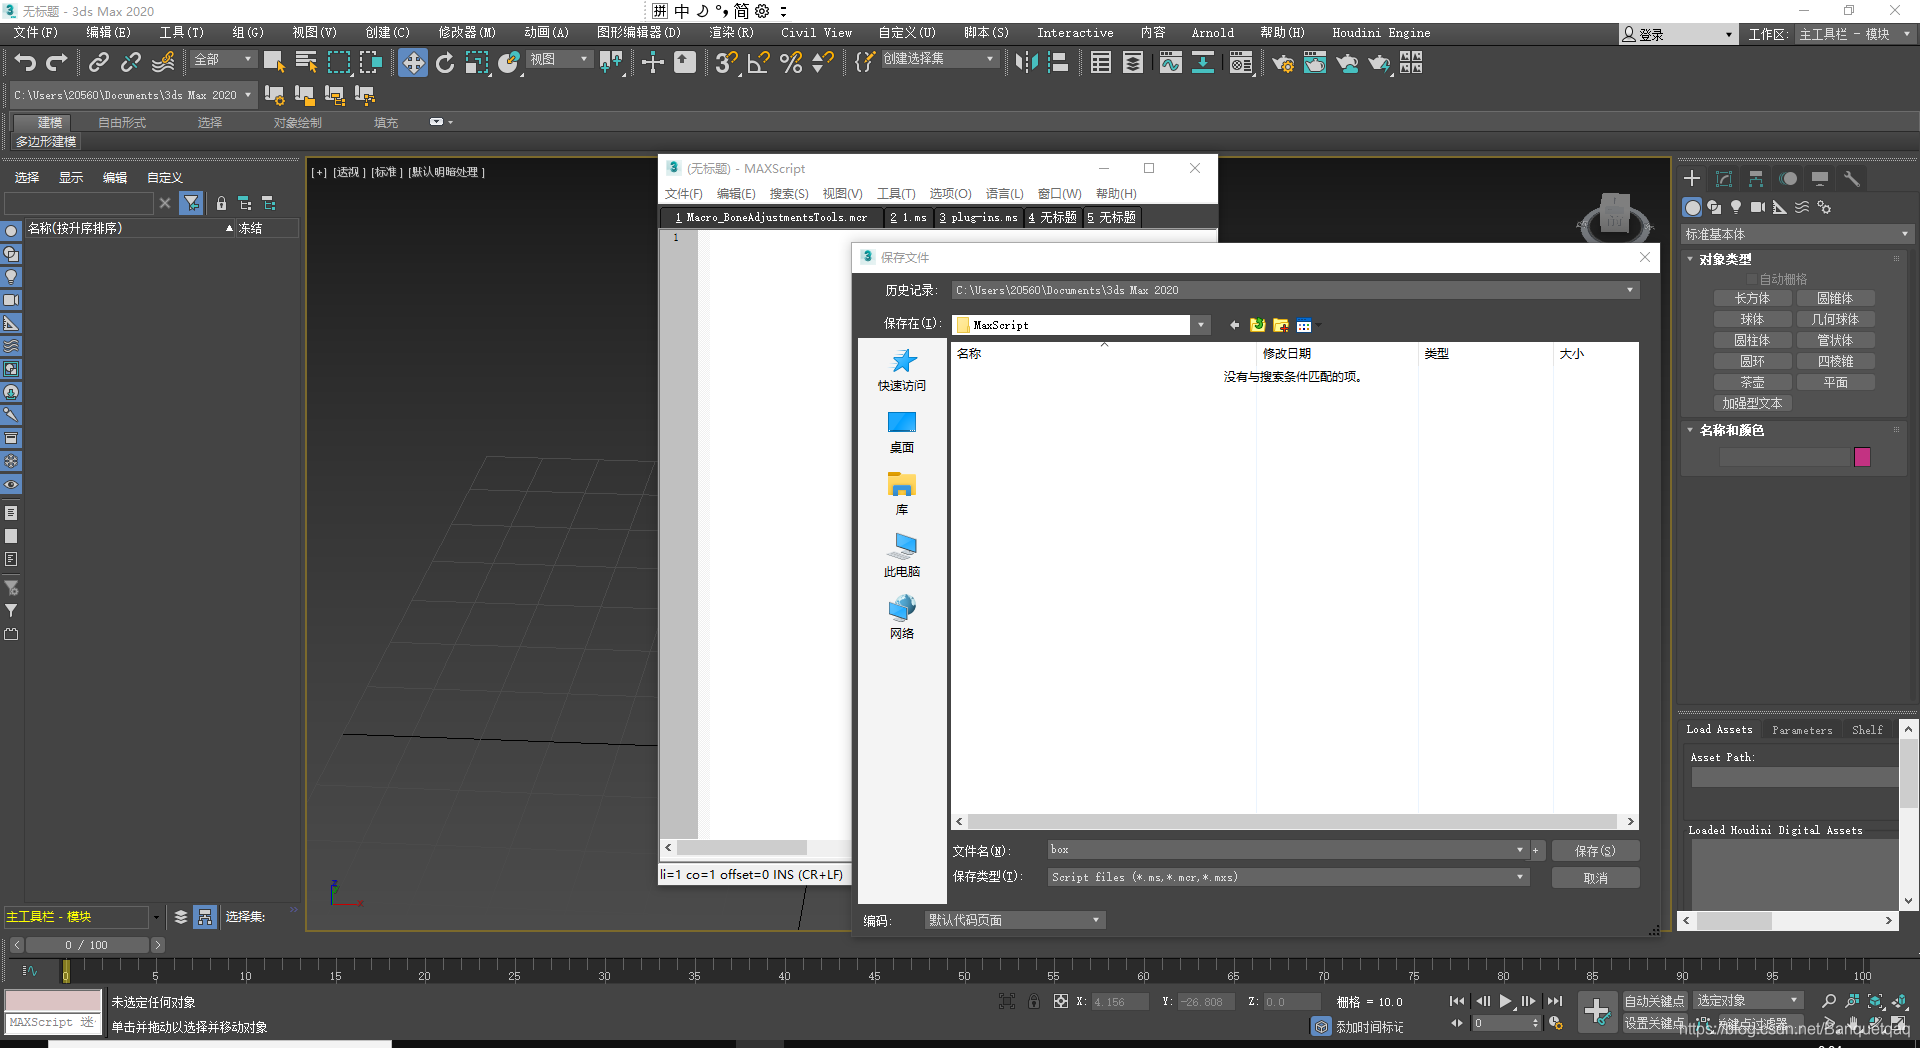Open 脚本(S) menu in main menubar
Image resolution: width=1920 pixels, height=1048 pixels.
[986, 33]
